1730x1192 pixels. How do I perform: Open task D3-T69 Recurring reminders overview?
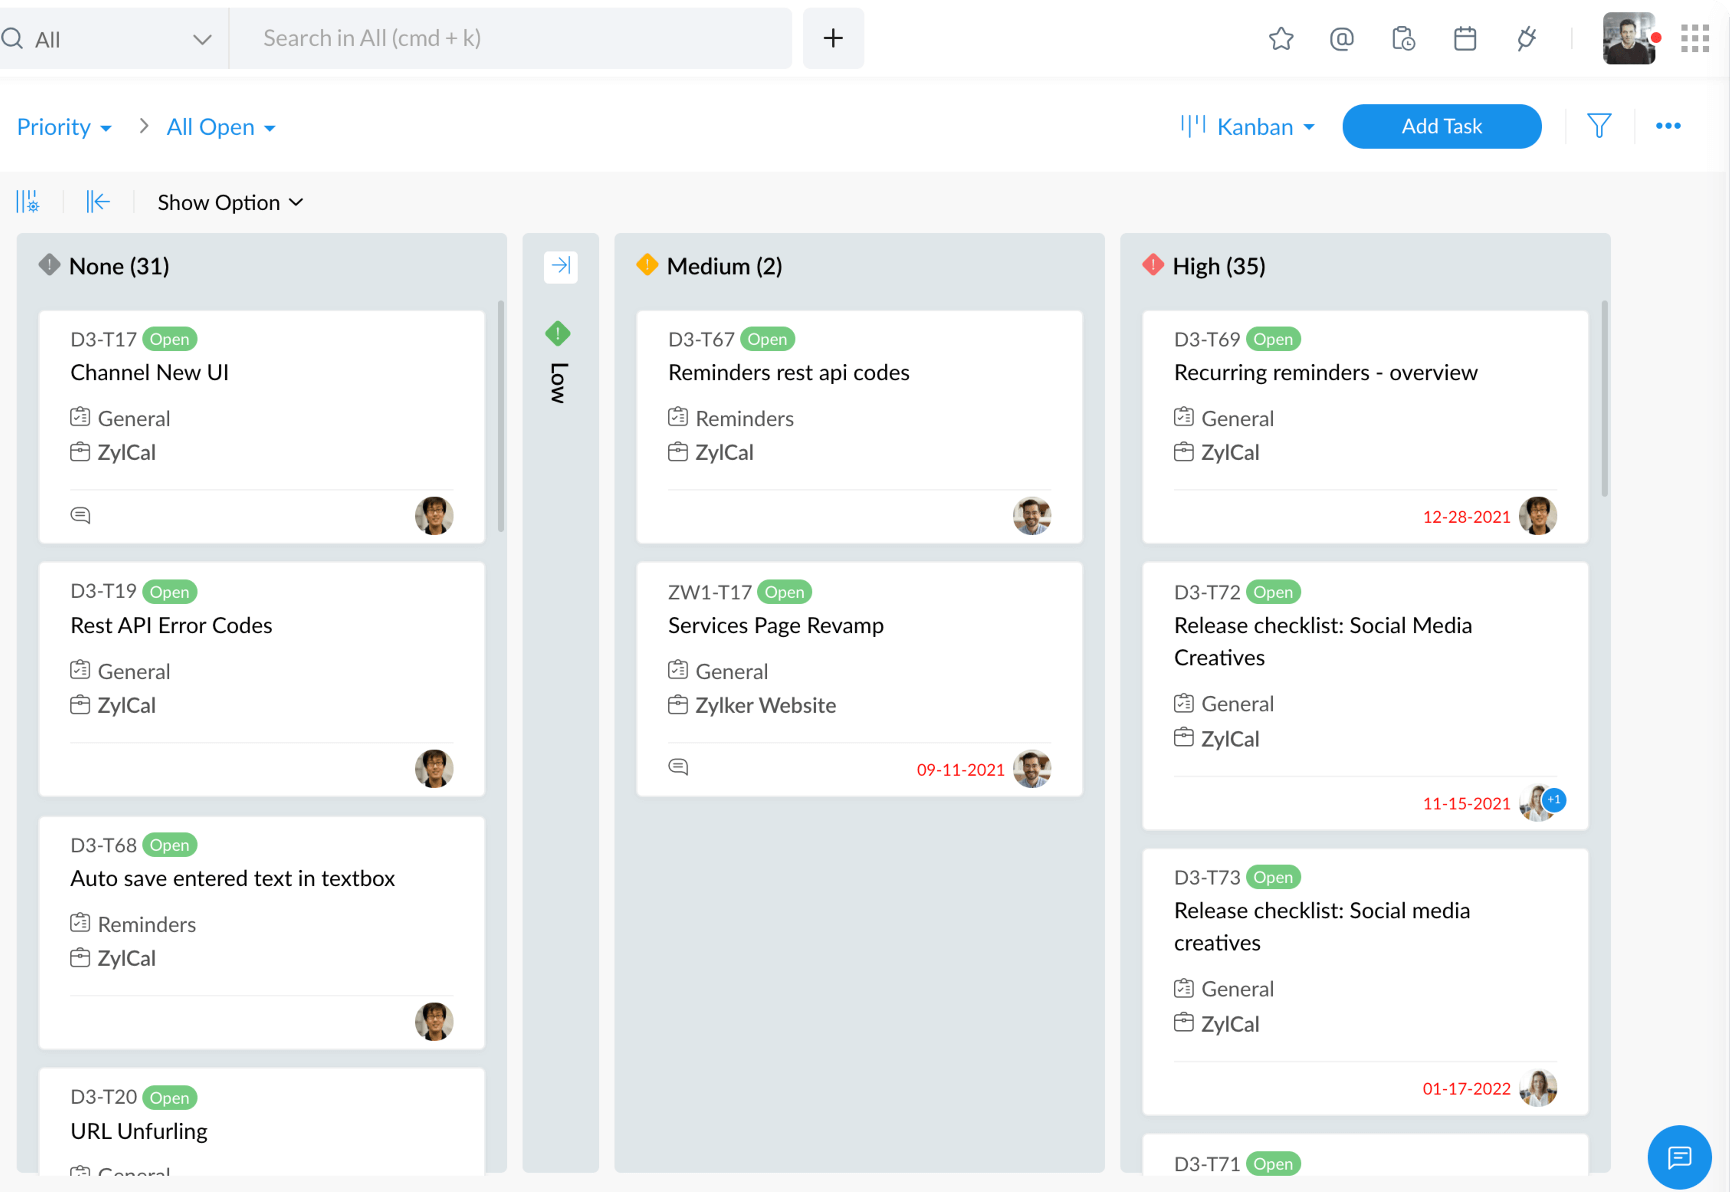pos(1325,372)
